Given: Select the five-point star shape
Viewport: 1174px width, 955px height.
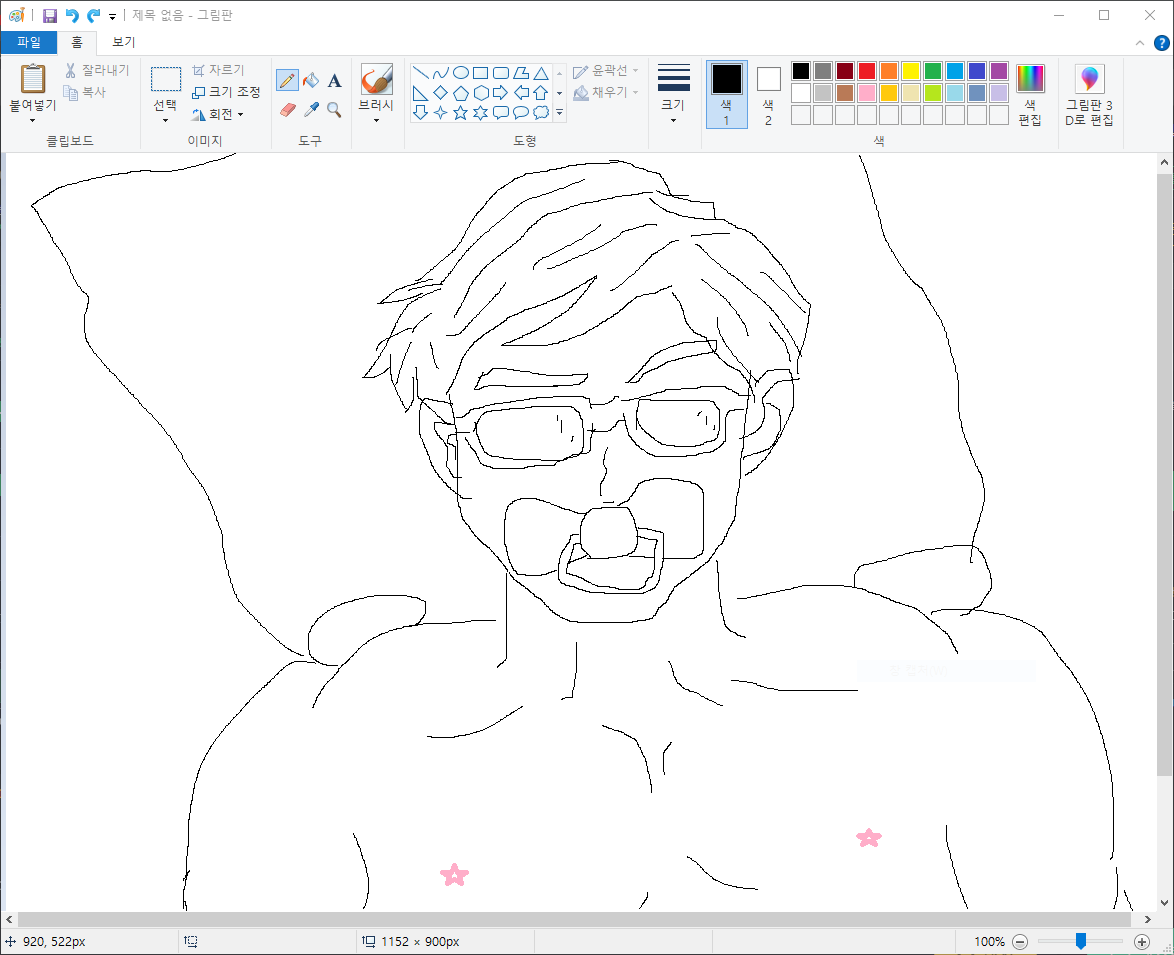Looking at the screenshot, I should click(x=460, y=113).
